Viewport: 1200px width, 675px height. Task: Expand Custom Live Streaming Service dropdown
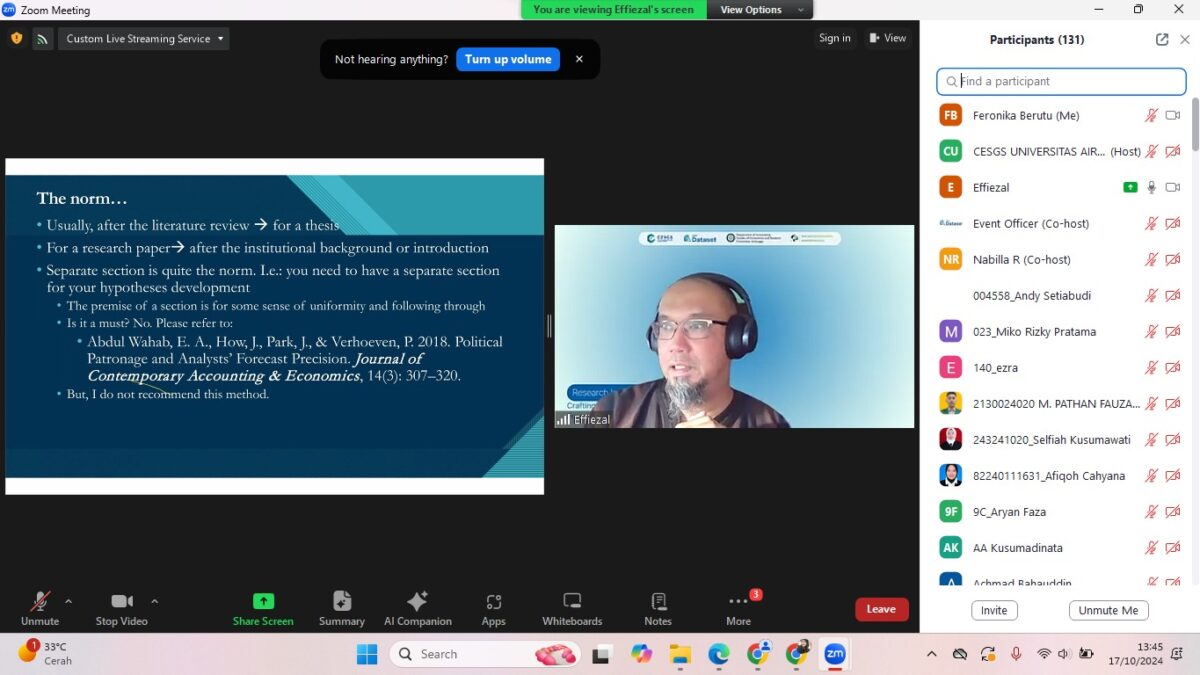click(144, 39)
